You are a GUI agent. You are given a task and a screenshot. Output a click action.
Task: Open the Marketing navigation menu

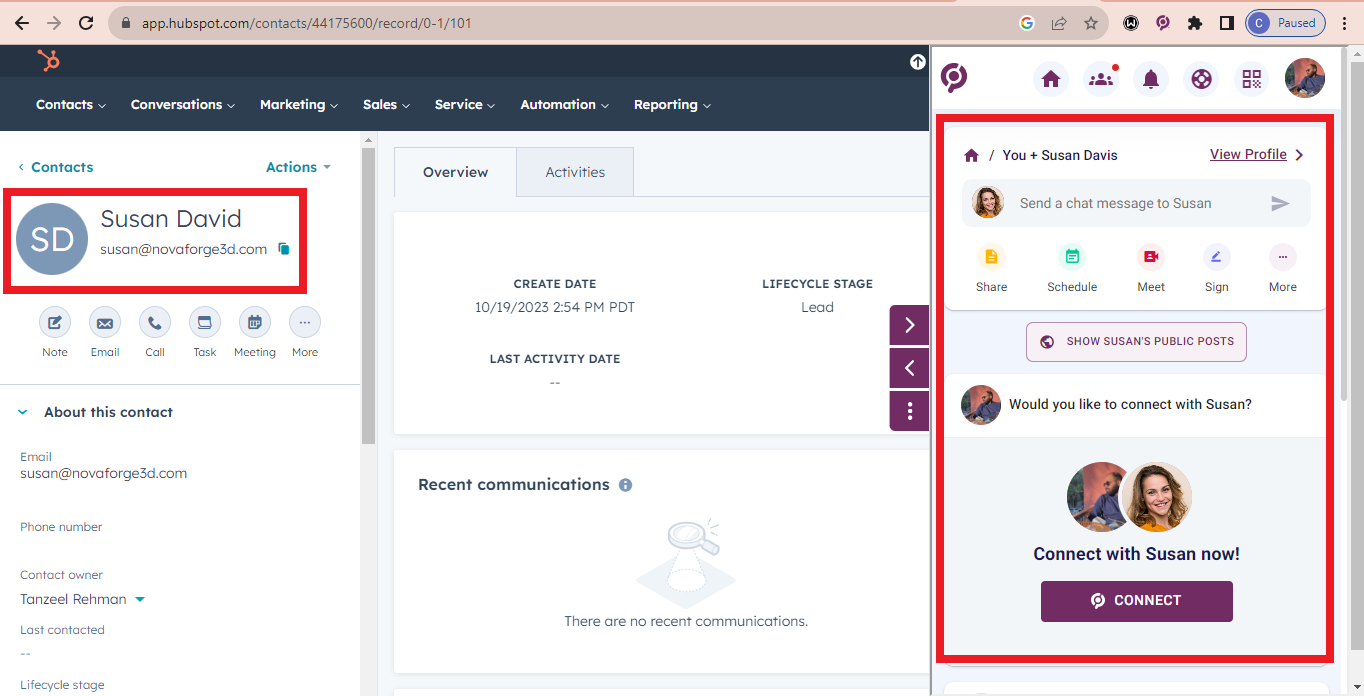(x=299, y=104)
